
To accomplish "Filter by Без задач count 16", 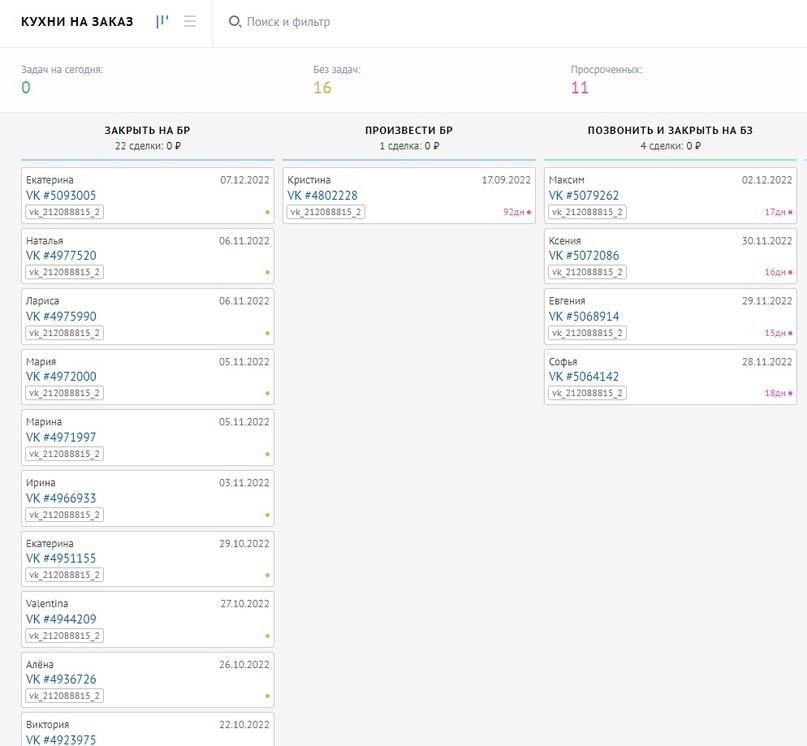I will [x=323, y=88].
